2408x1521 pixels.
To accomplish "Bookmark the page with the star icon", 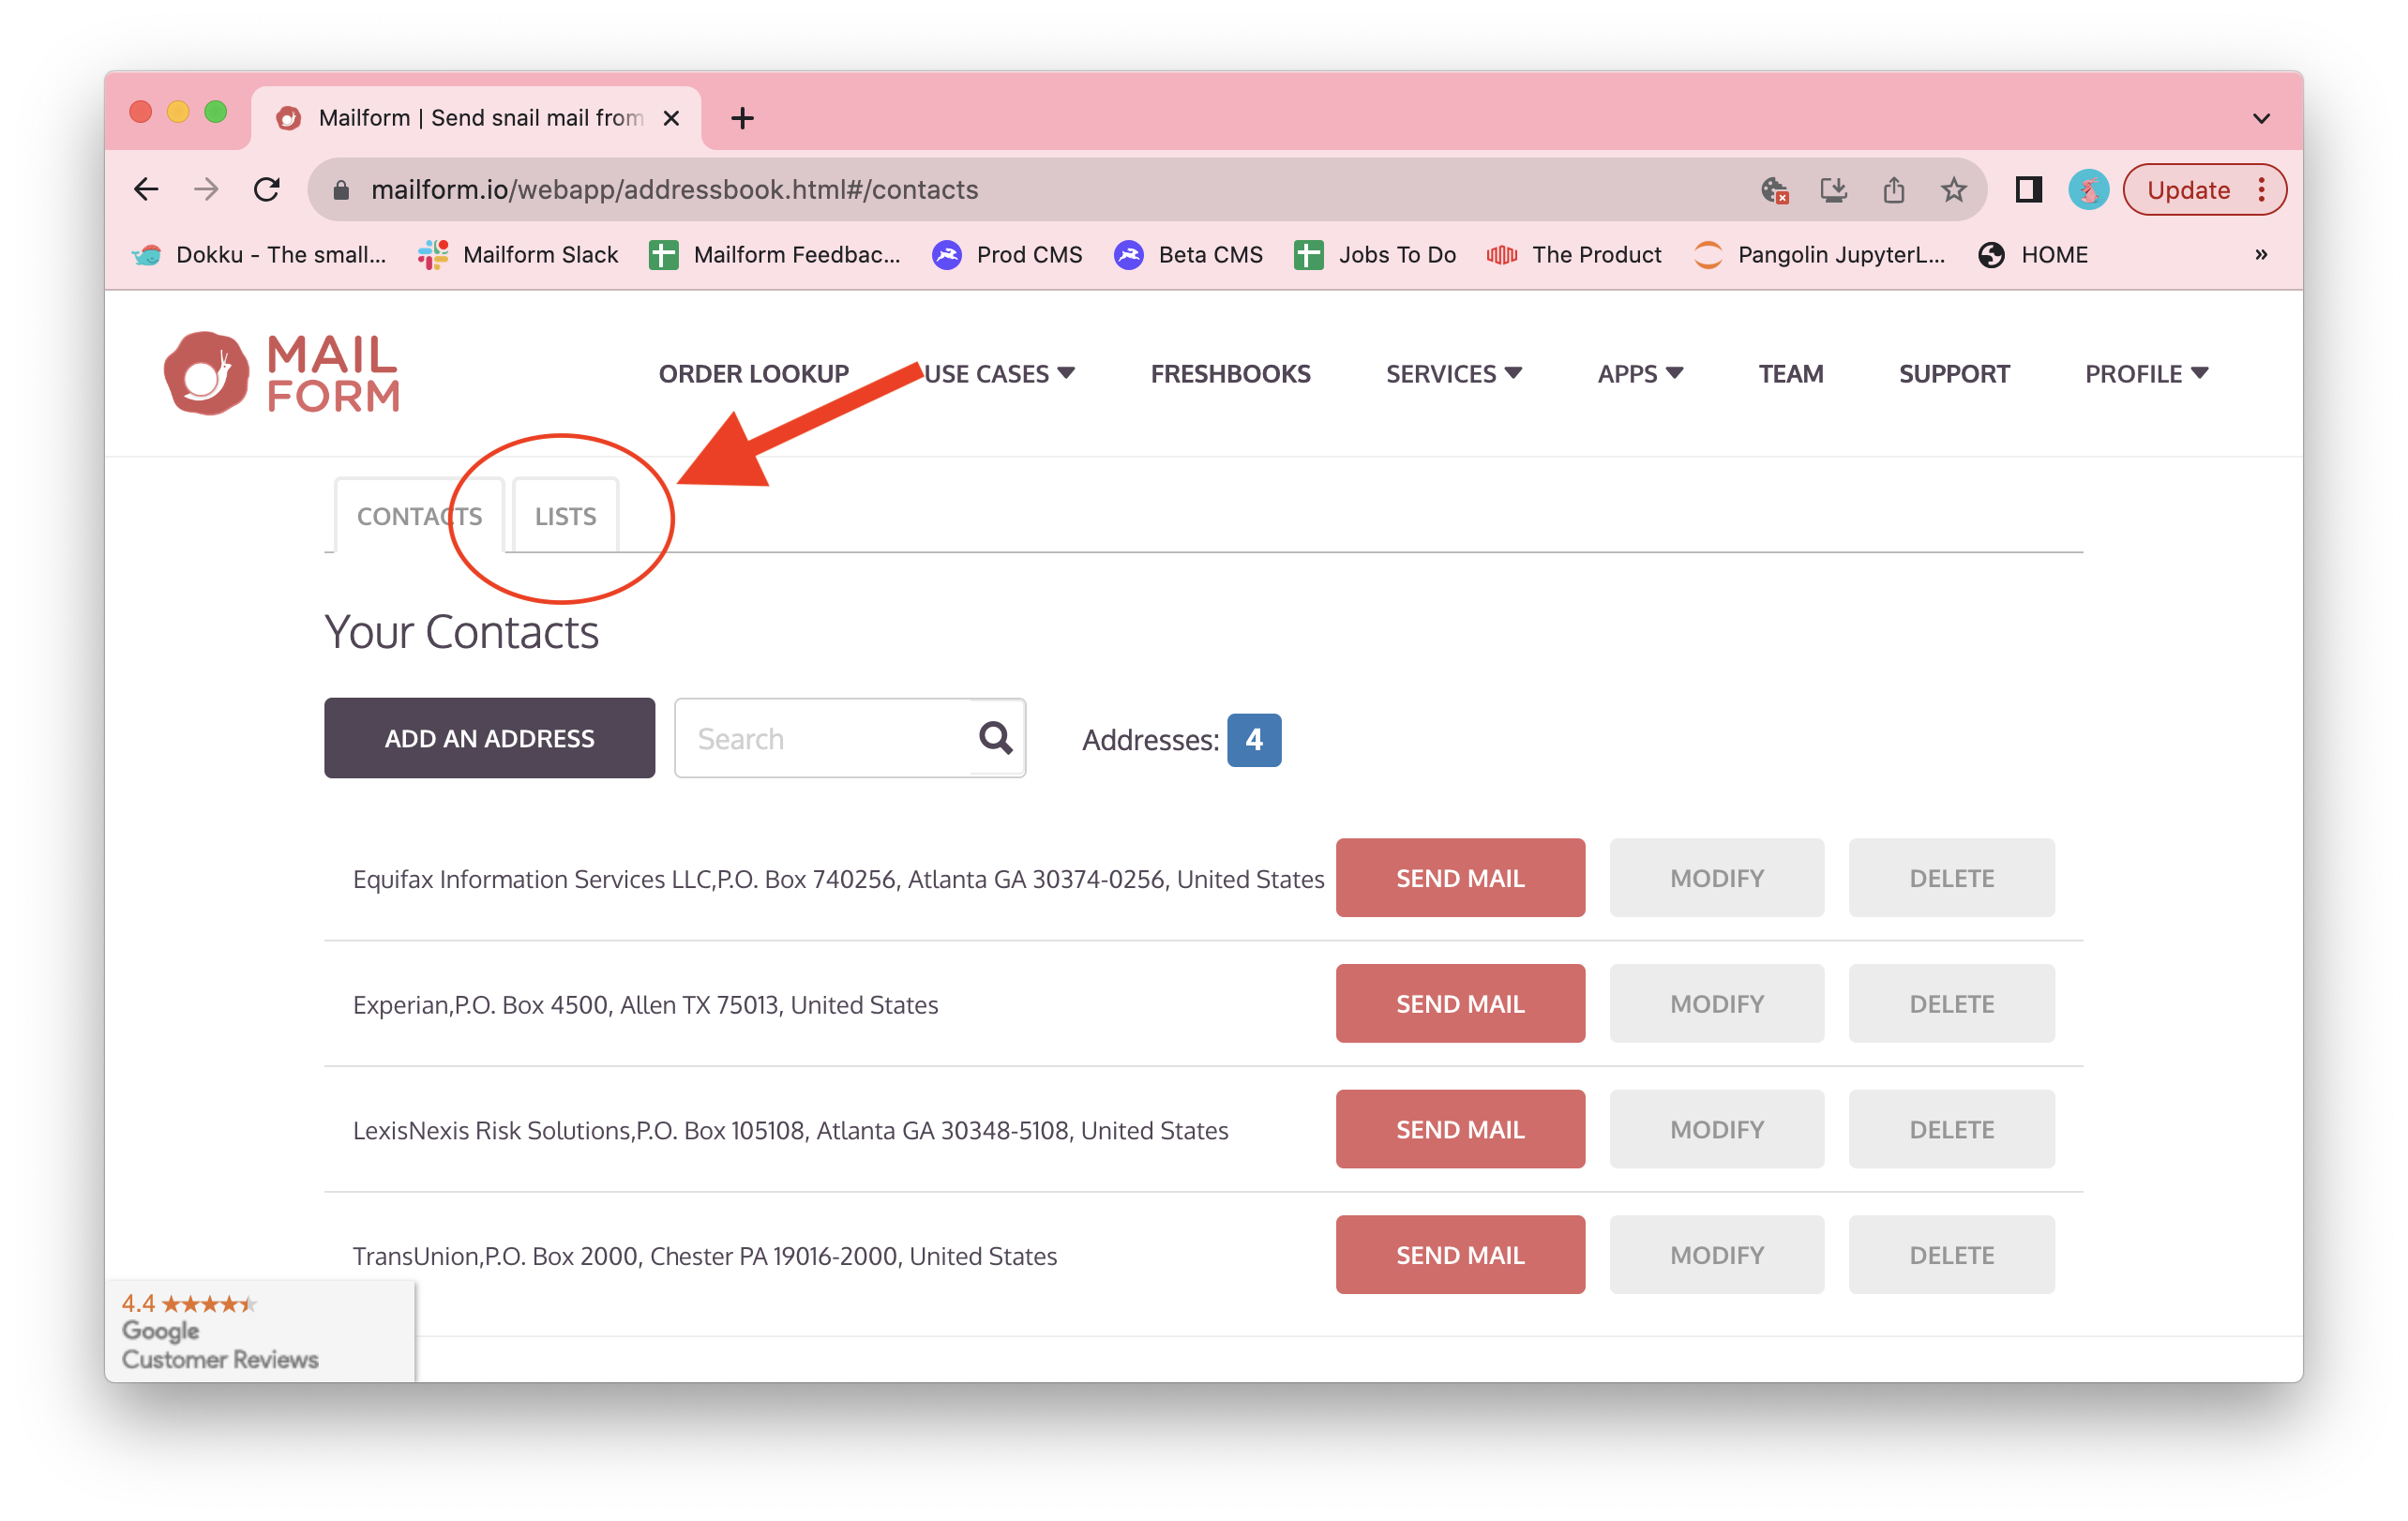I will tap(1953, 189).
